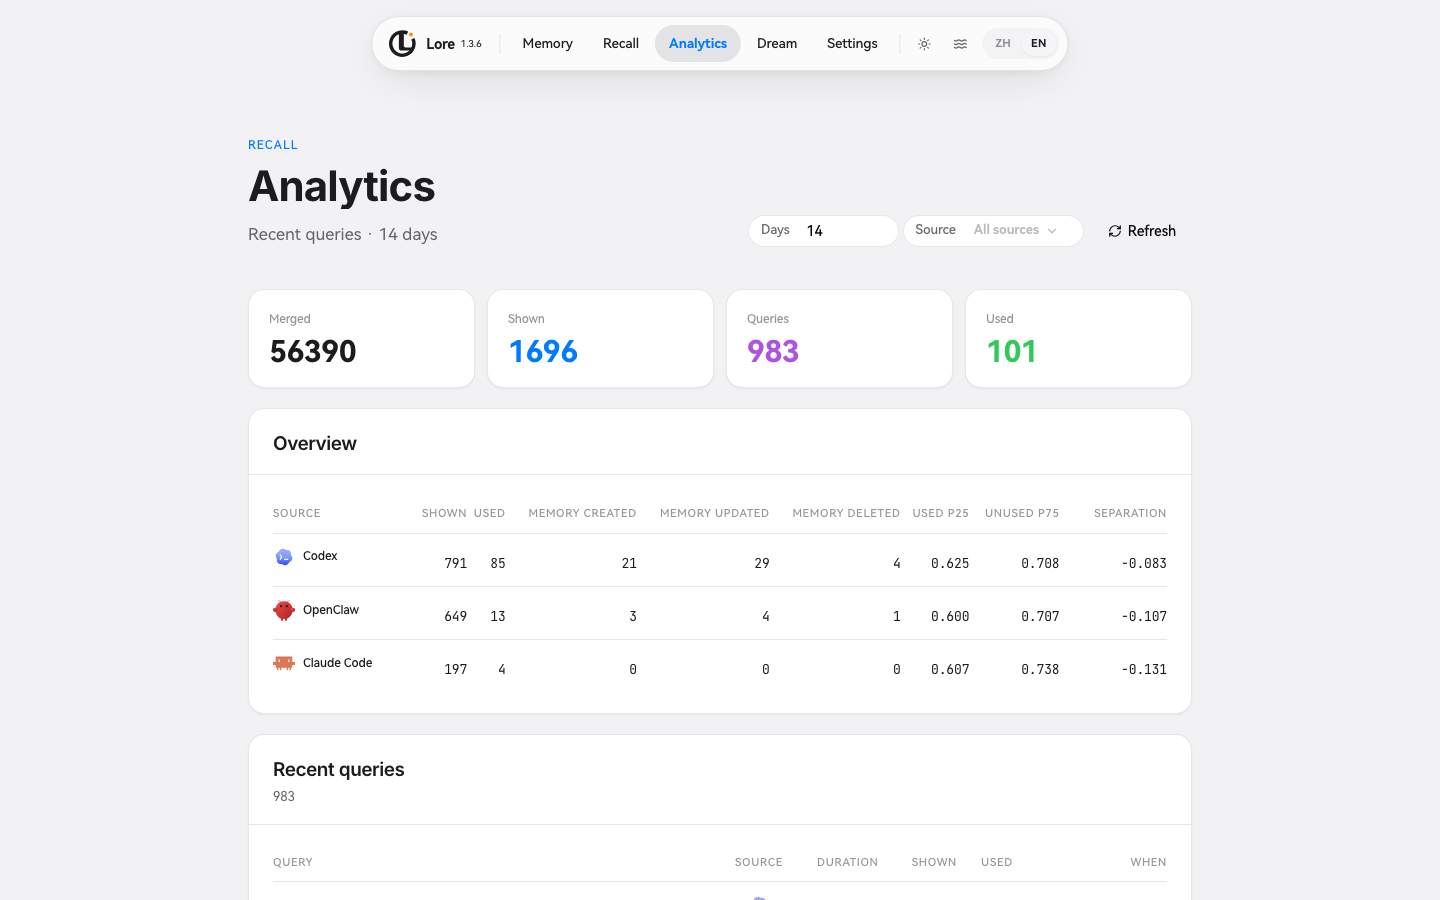This screenshot has height=900, width=1440.
Task: Switch language to EN
Action: coord(1039,43)
